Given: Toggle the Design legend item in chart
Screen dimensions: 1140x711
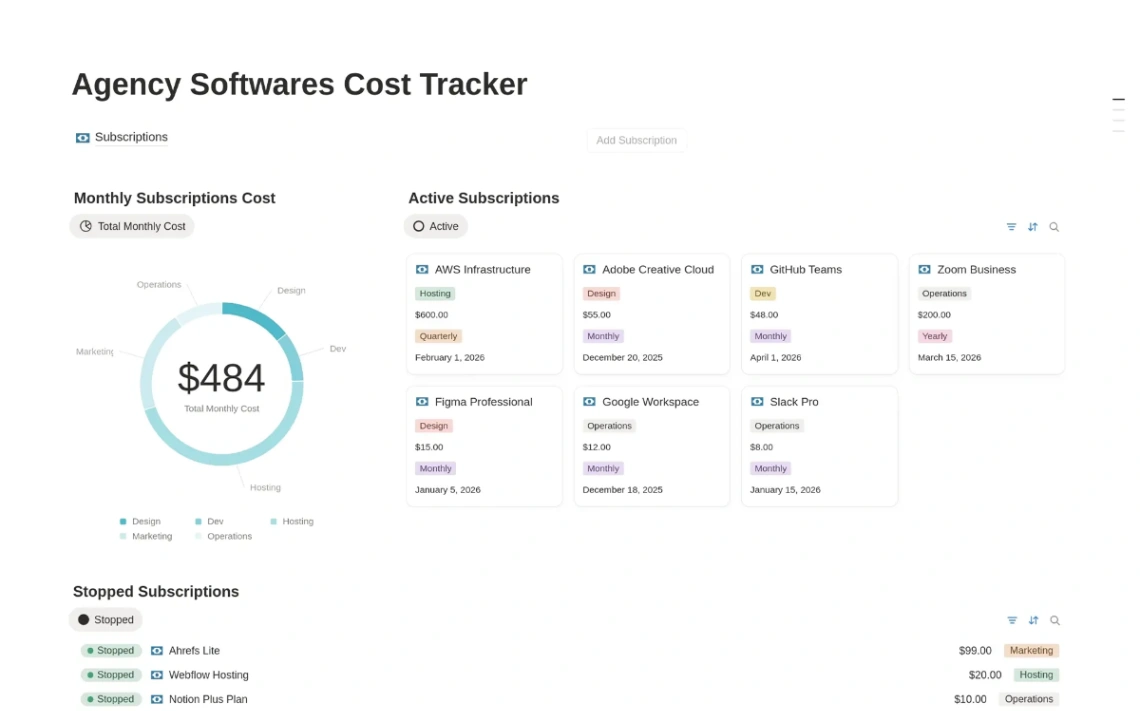Looking at the screenshot, I should coord(140,521).
